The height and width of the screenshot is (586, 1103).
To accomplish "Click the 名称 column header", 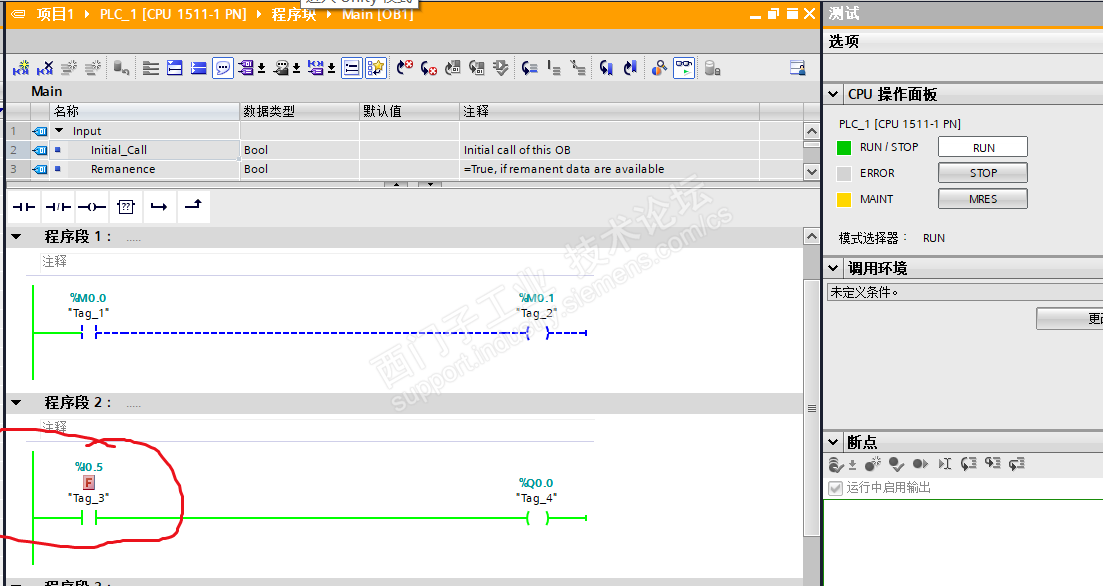I will [x=144, y=111].
